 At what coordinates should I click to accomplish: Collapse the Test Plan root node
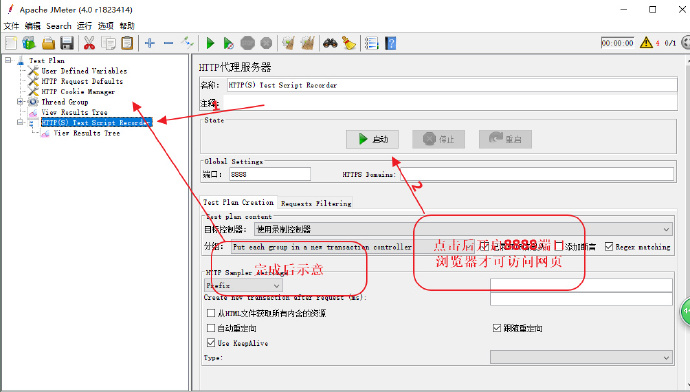click(8, 60)
